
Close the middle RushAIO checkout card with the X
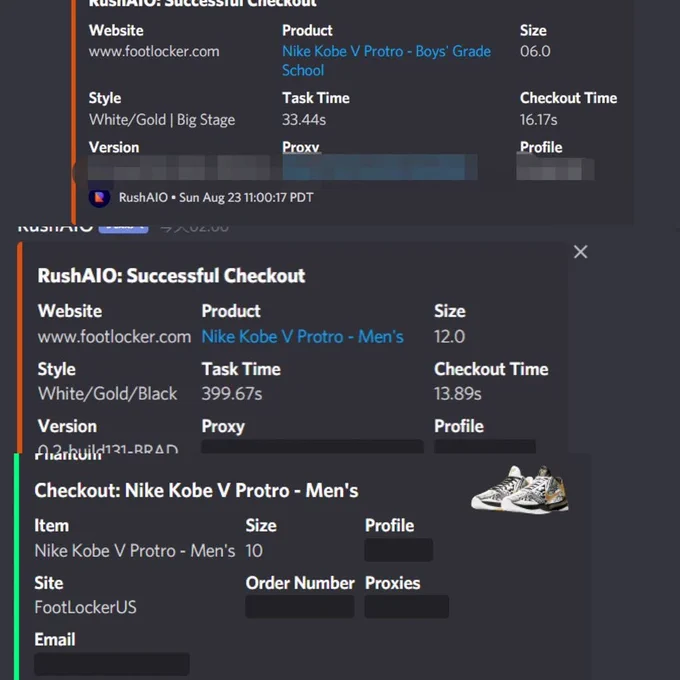coord(580,252)
